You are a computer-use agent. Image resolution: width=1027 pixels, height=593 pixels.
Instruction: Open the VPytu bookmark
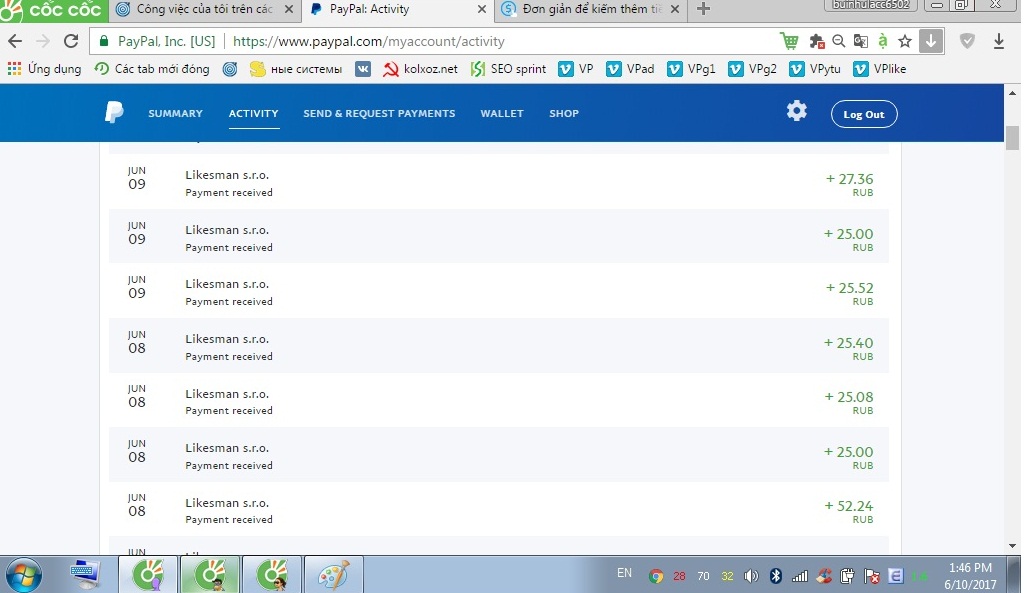(x=815, y=69)
